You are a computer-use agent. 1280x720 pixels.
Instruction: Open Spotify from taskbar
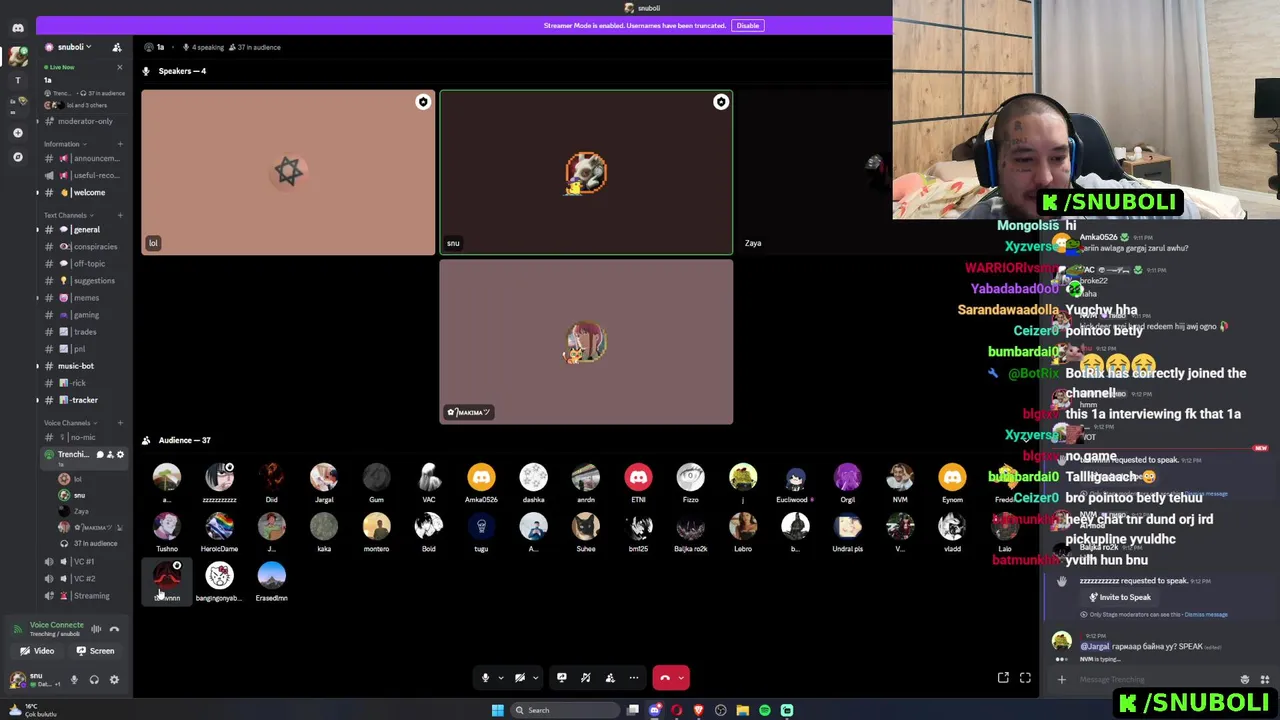[765, 710]
